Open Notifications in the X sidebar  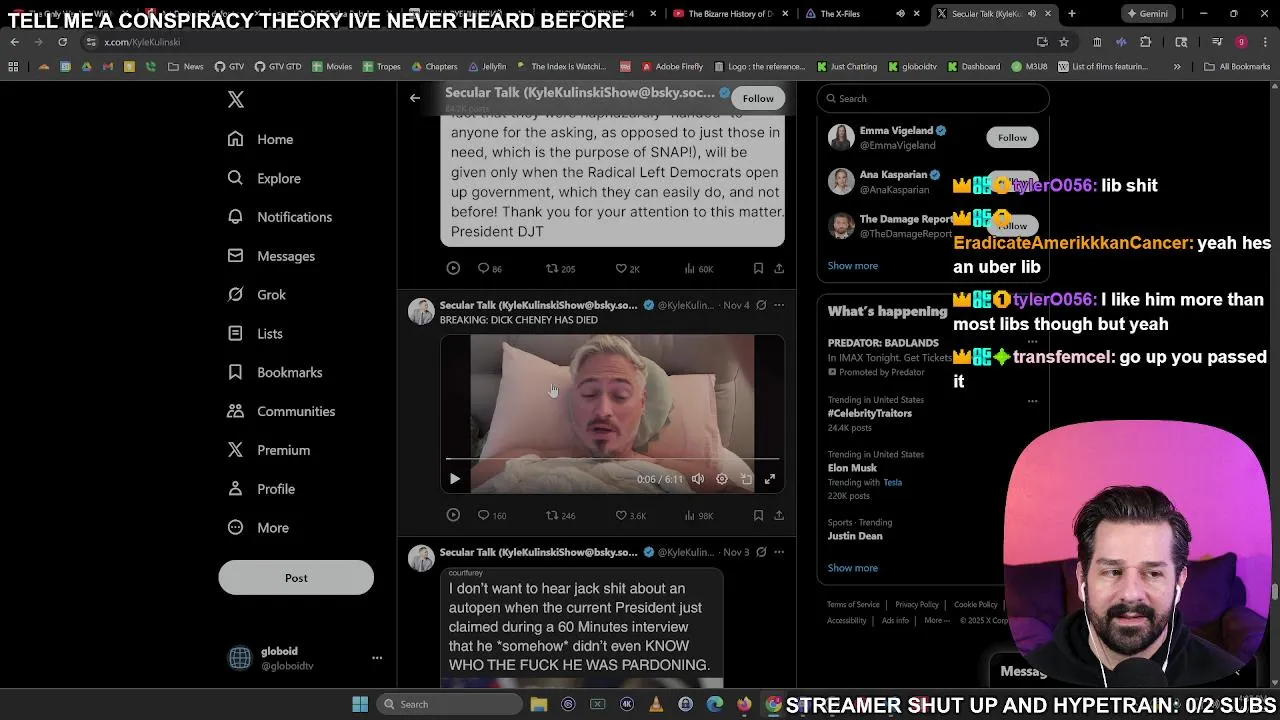coord(280,217)
